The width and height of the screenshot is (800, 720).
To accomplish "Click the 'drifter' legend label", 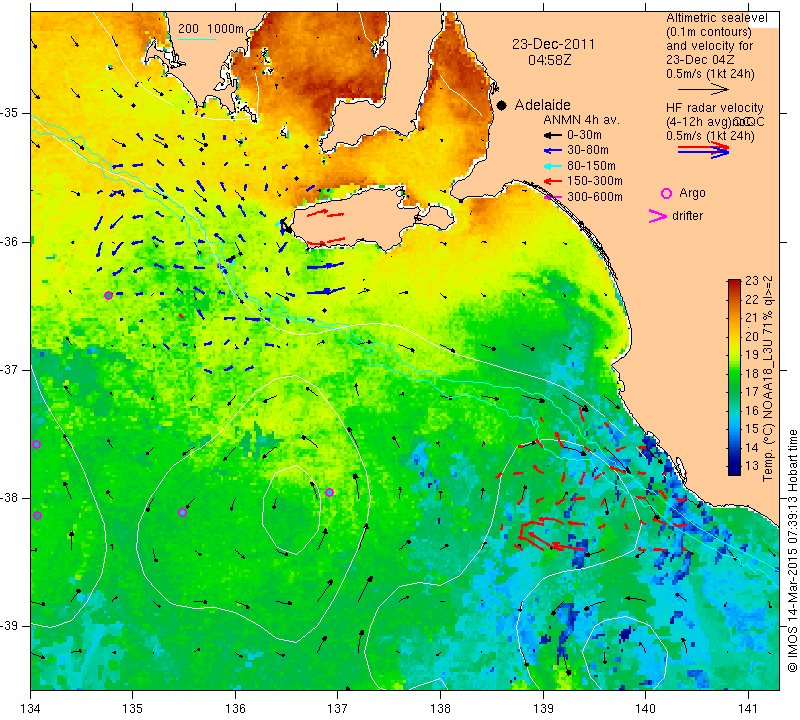I will click(687, 216).
